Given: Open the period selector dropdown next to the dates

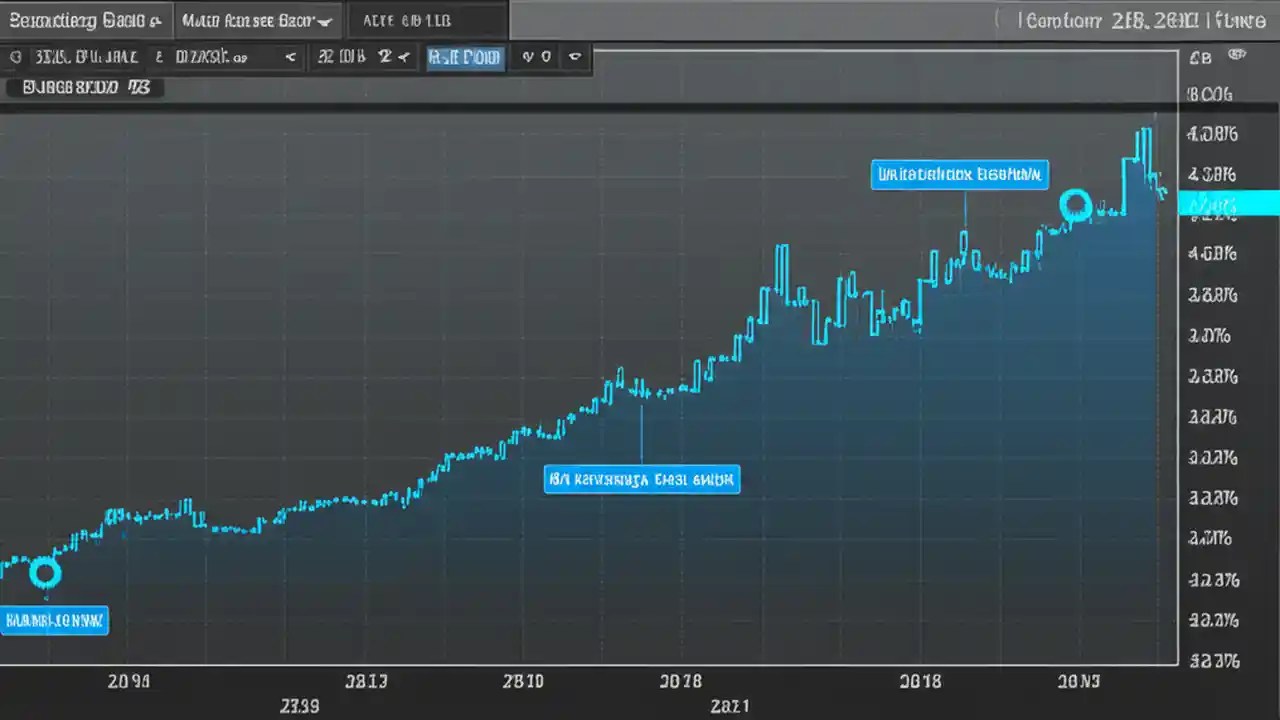Looking at the screenshot, I should 404,57.
